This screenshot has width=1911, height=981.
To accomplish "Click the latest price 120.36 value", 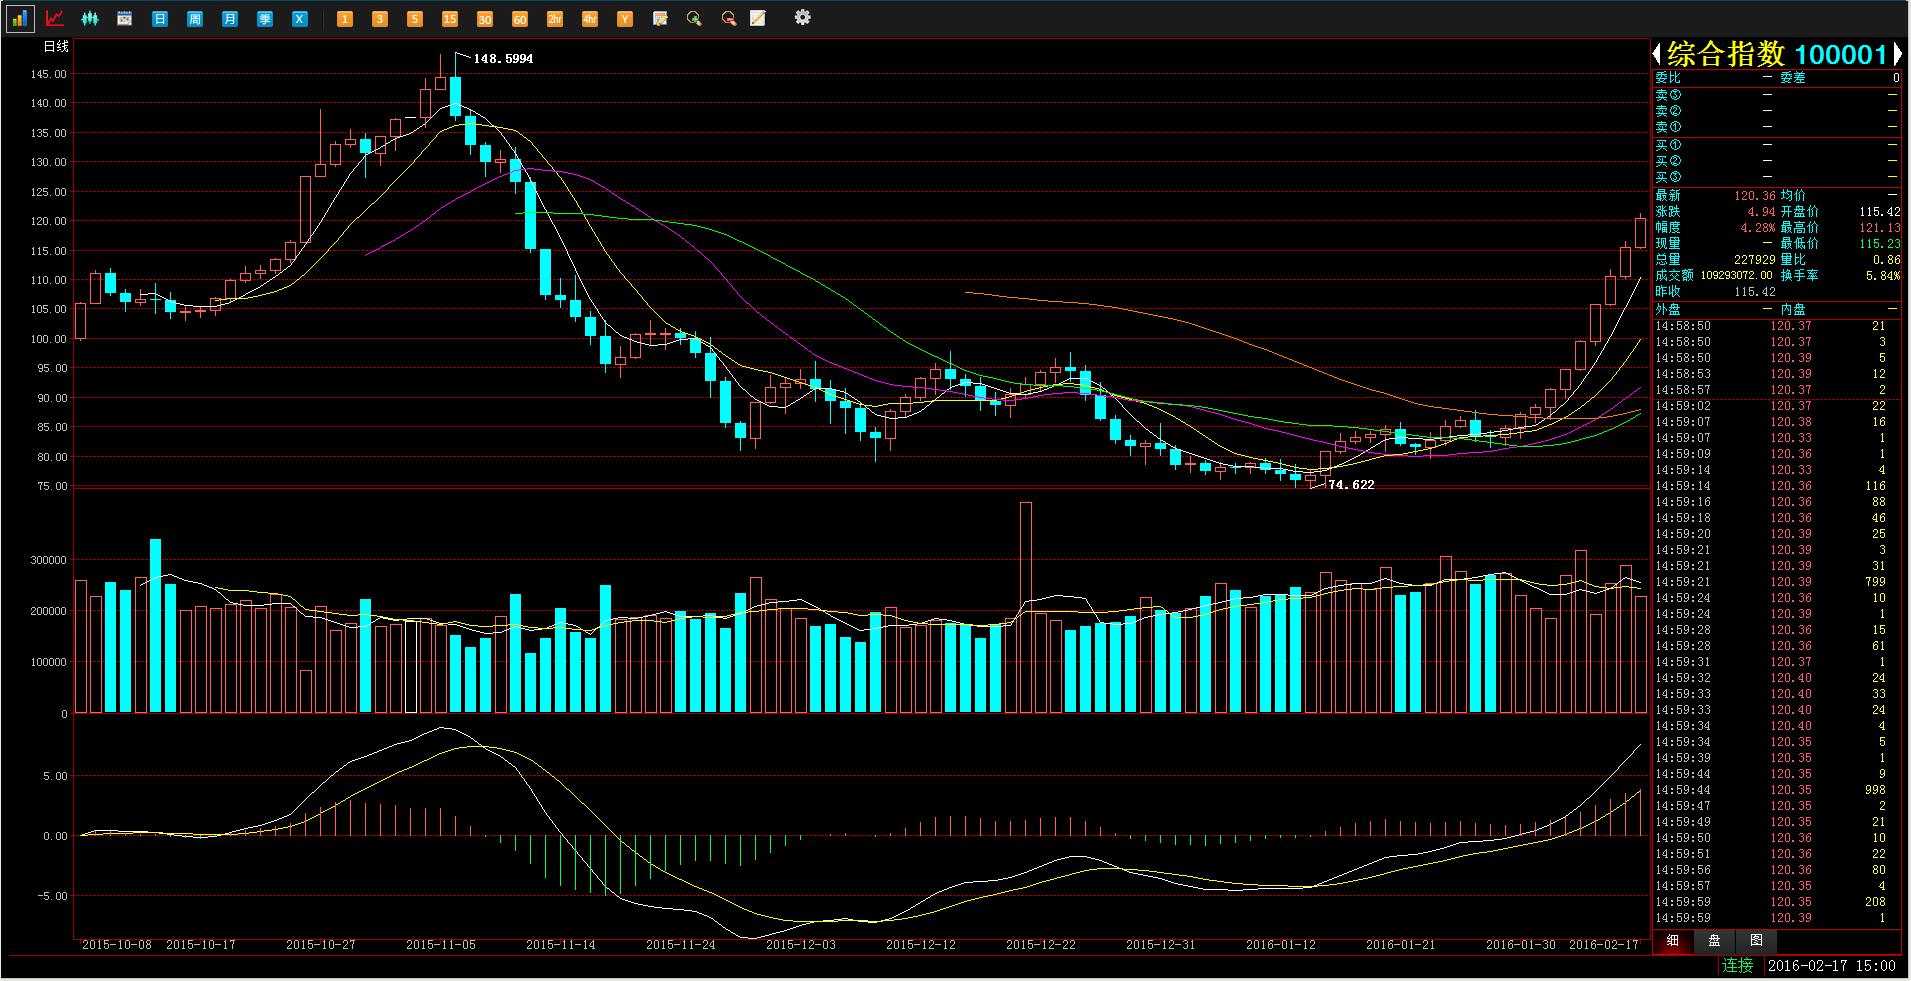I will click(1755, 196).
